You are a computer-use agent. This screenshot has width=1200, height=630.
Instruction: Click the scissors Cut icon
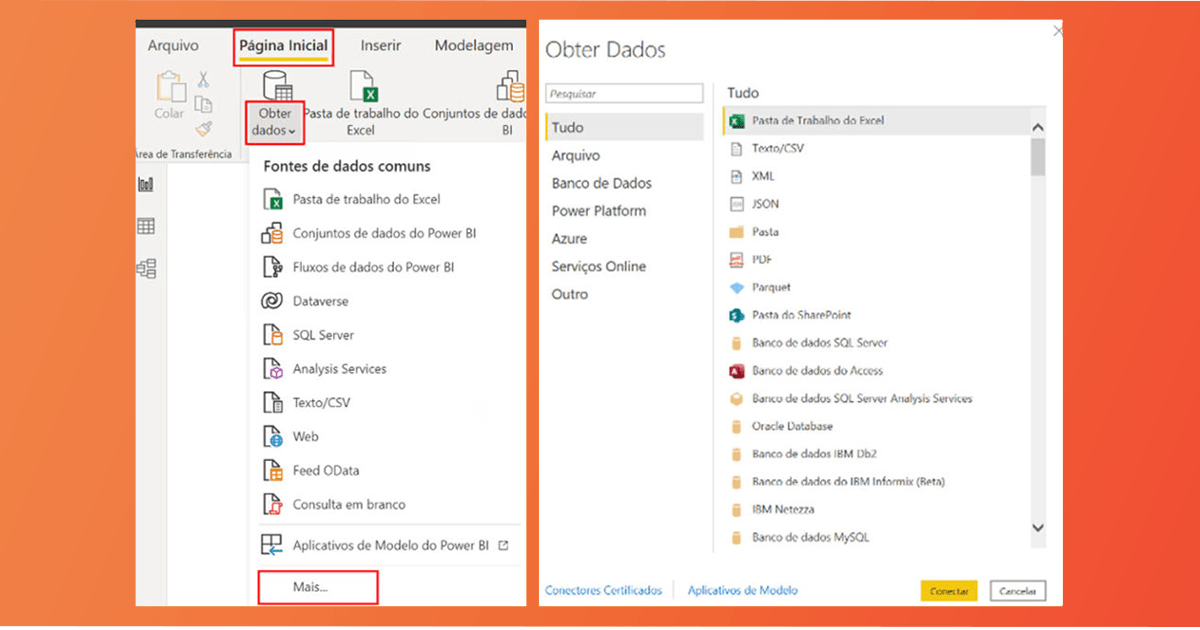204,80
